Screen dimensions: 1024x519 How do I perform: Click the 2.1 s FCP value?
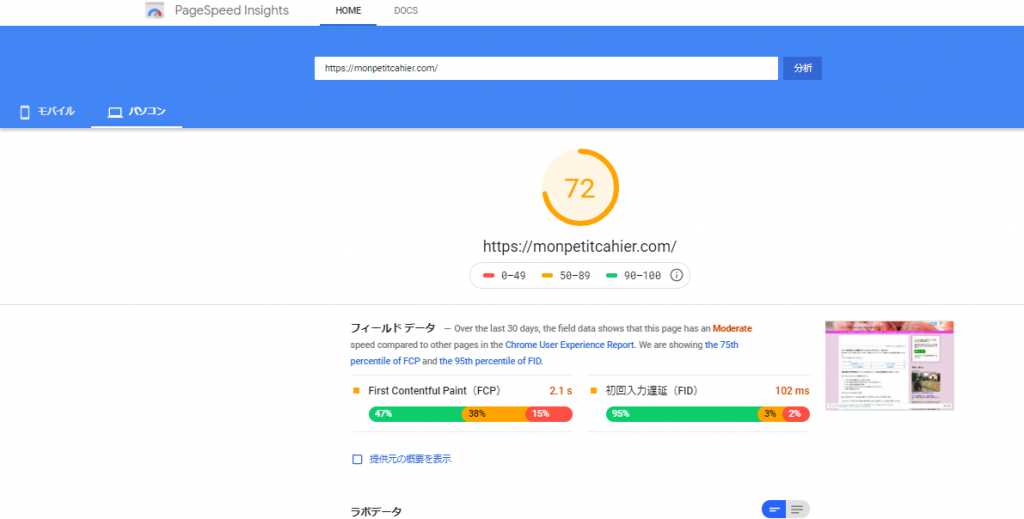coord(560,391)
